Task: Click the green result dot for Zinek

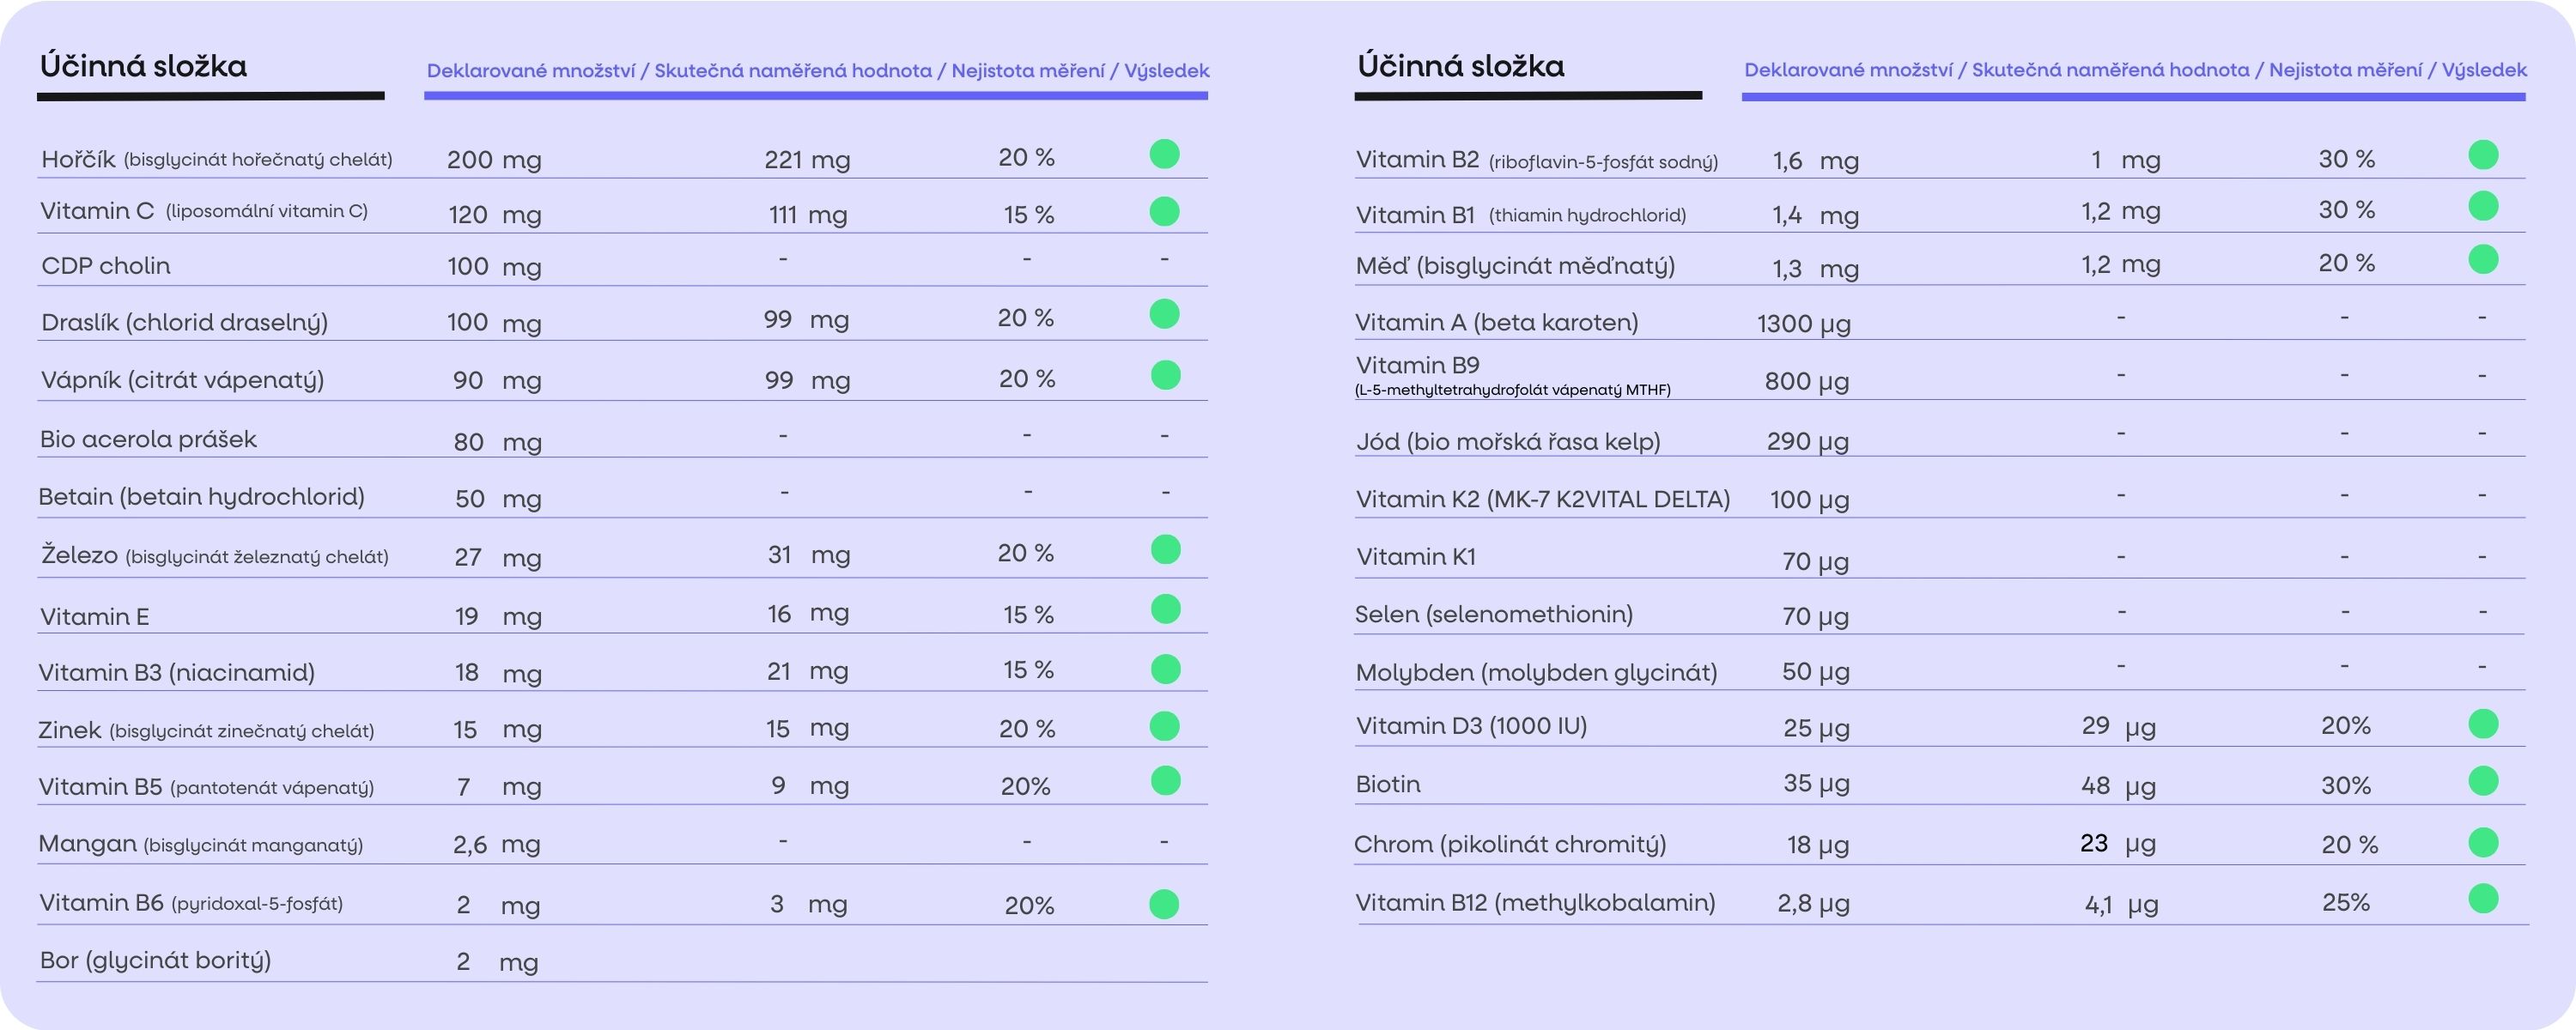Action: [x=1164, y=726]
